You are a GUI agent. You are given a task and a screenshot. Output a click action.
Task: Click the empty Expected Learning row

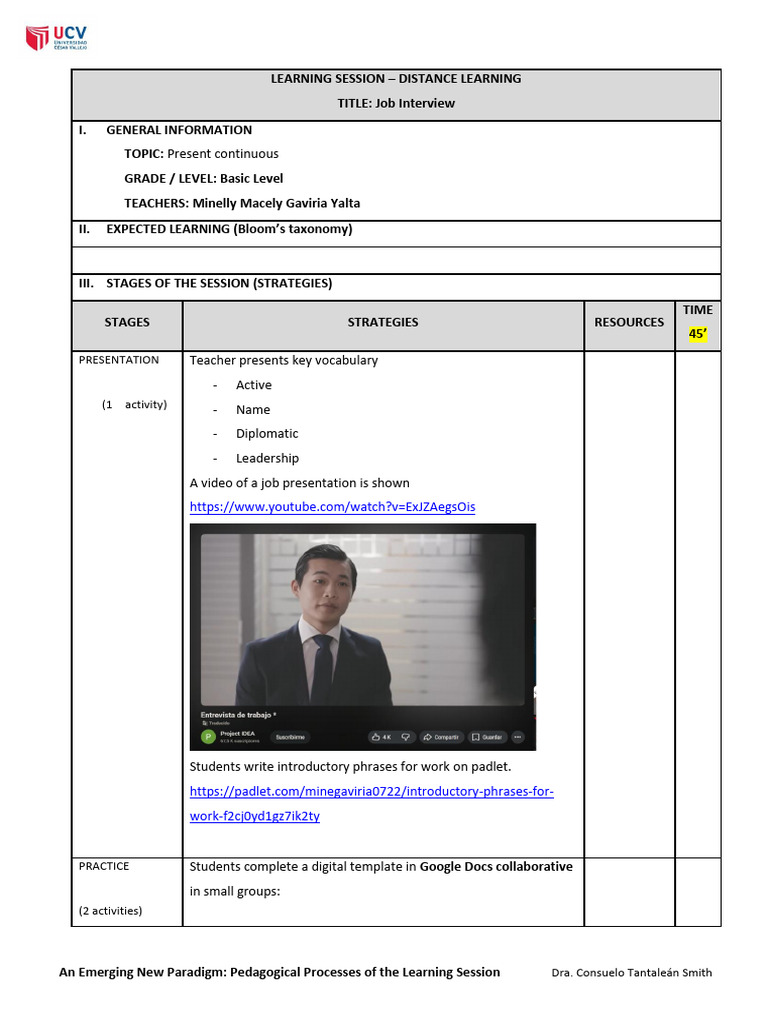396,261
